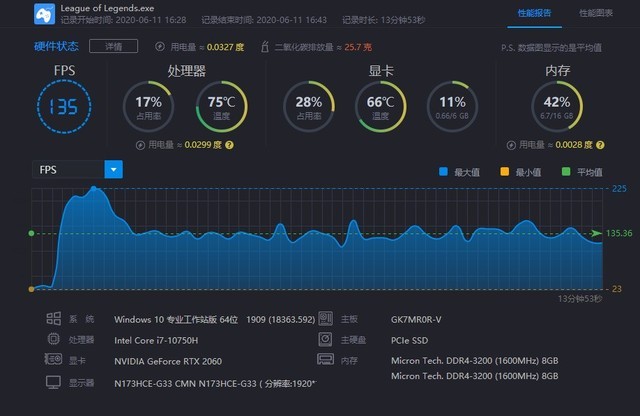Toggle the blue 最大值 legend checkbox
The height and width of the screenshot is (416, 640).
443,172
